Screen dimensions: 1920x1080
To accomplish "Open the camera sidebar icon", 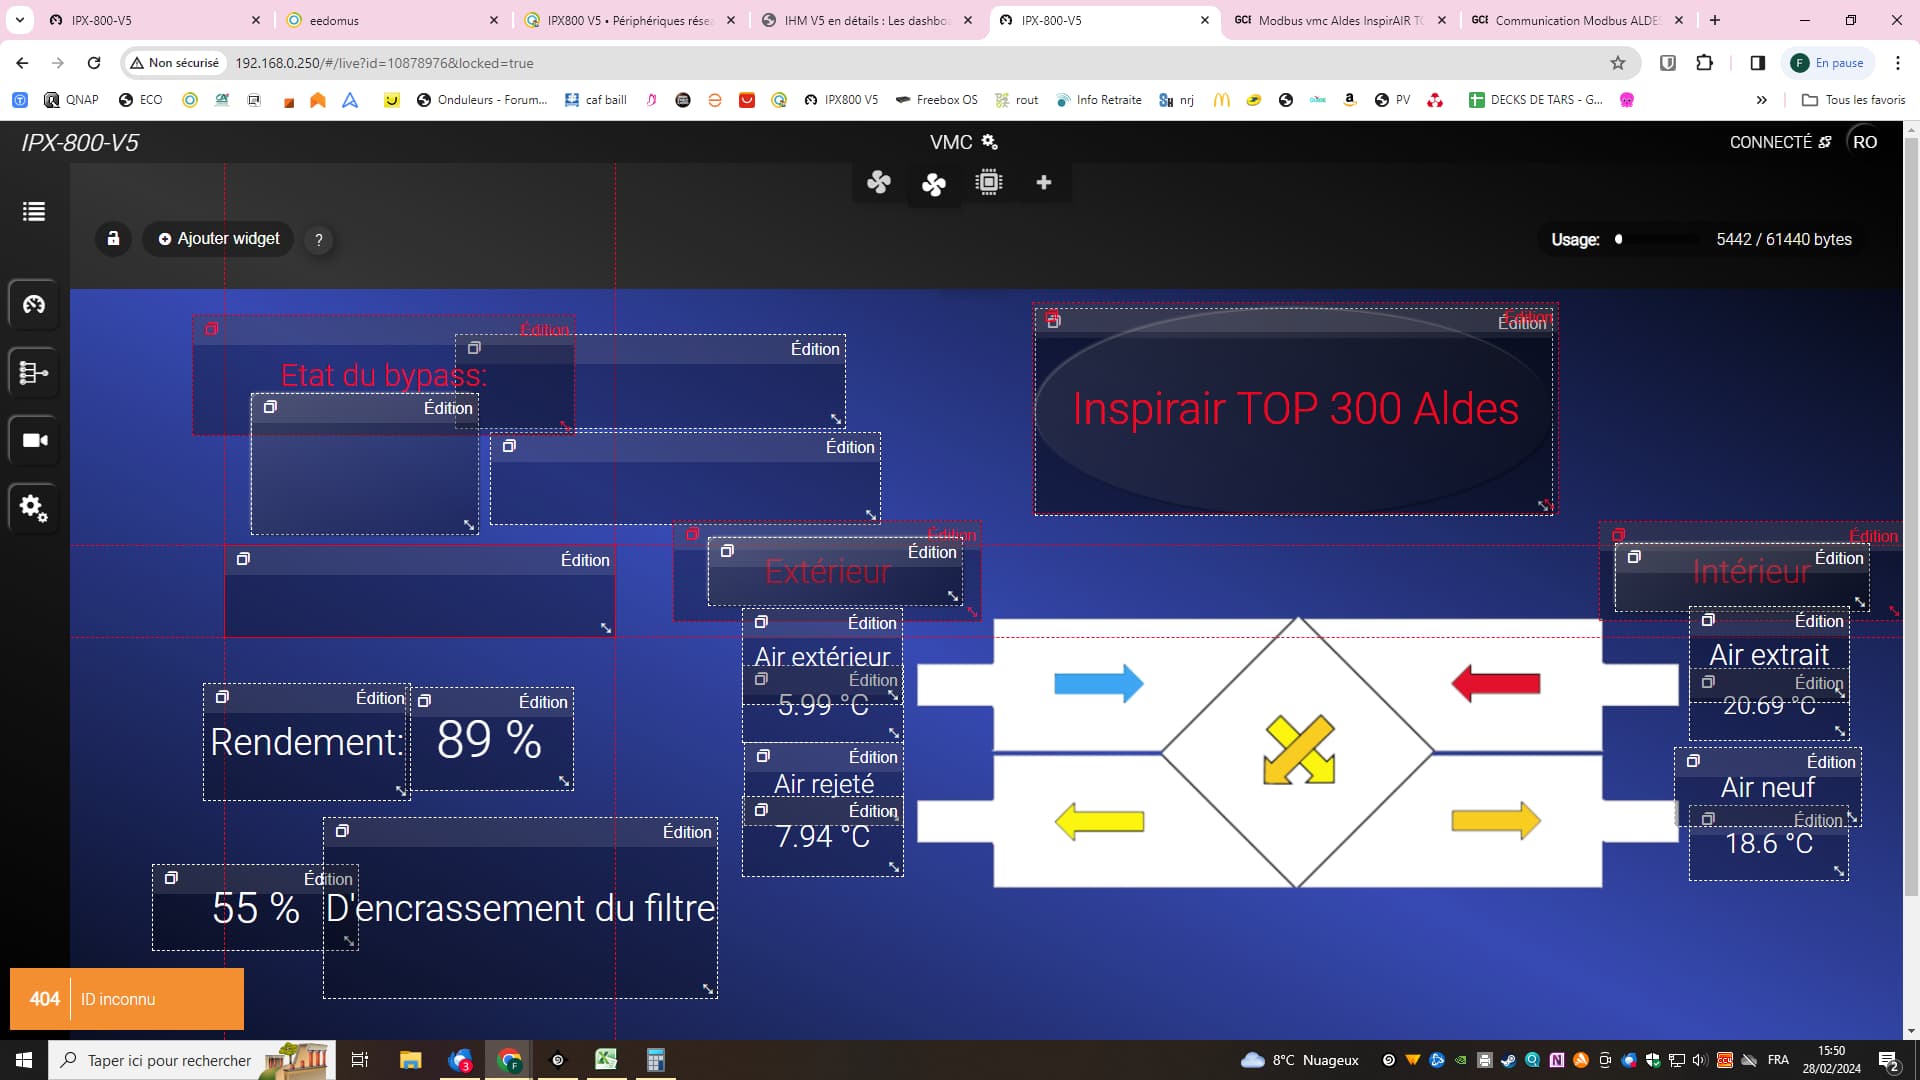I will pyautogui.click(x=34, y=440).
